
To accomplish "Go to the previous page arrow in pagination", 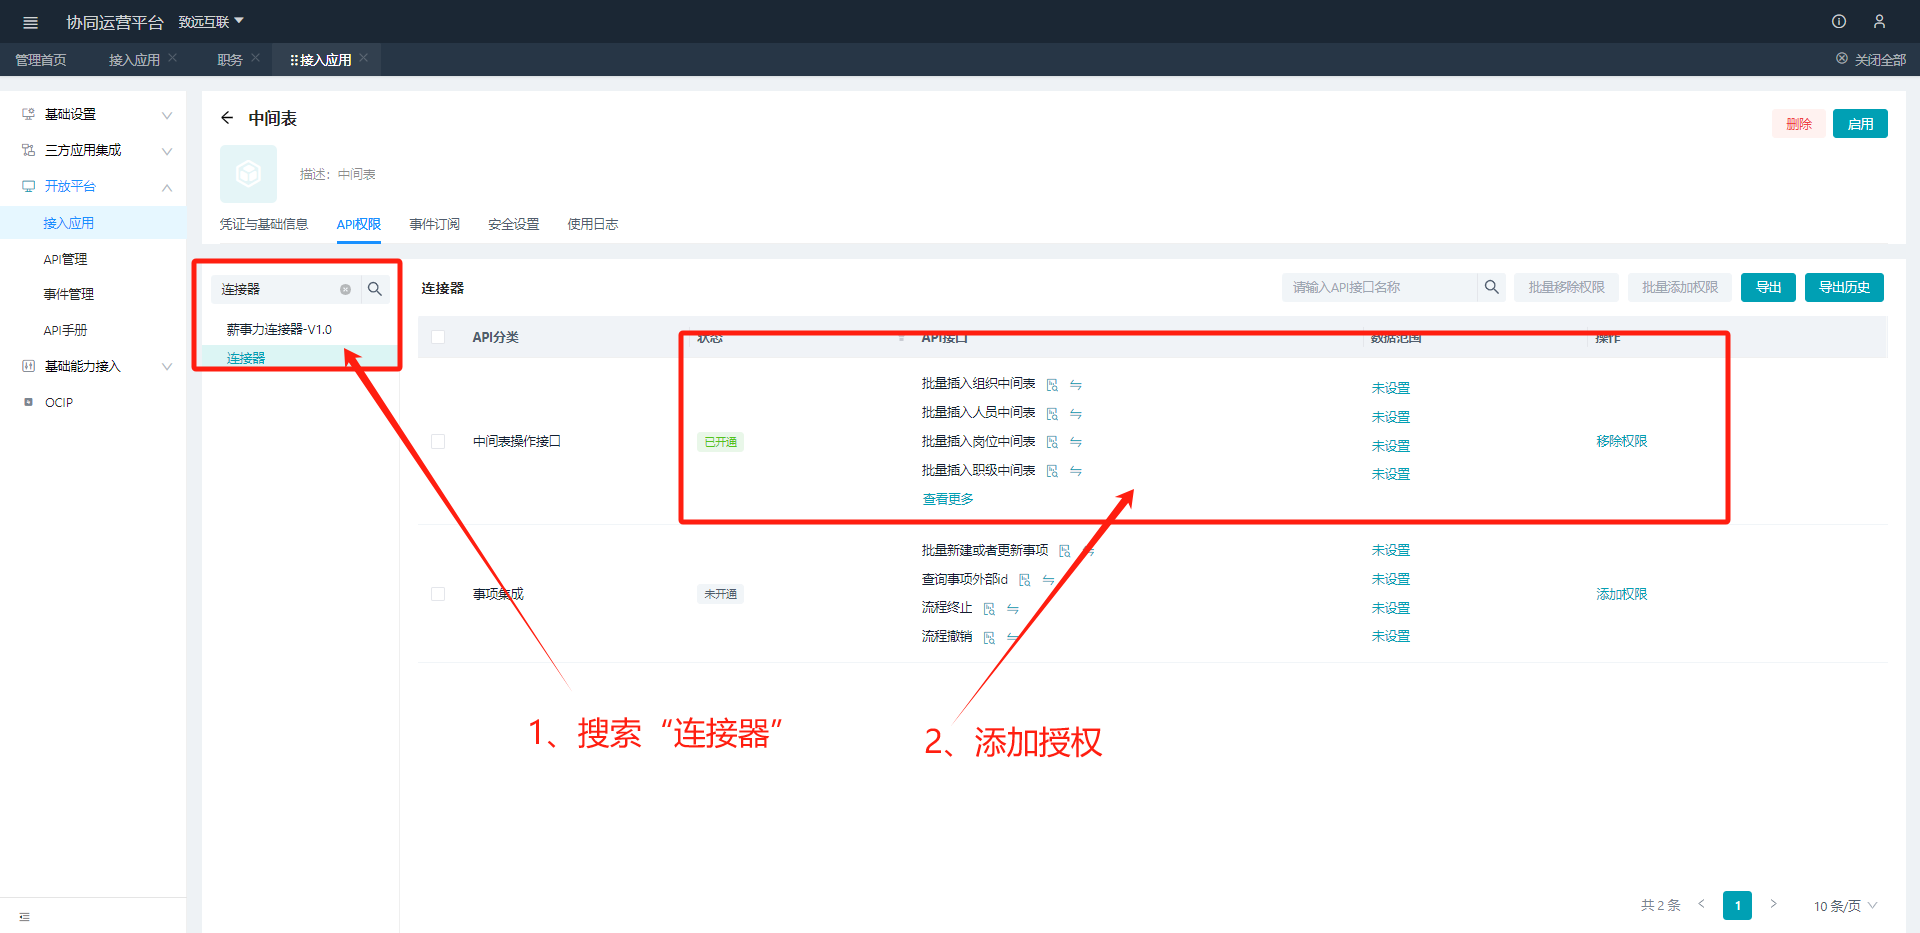I will tap(1701, 904).
